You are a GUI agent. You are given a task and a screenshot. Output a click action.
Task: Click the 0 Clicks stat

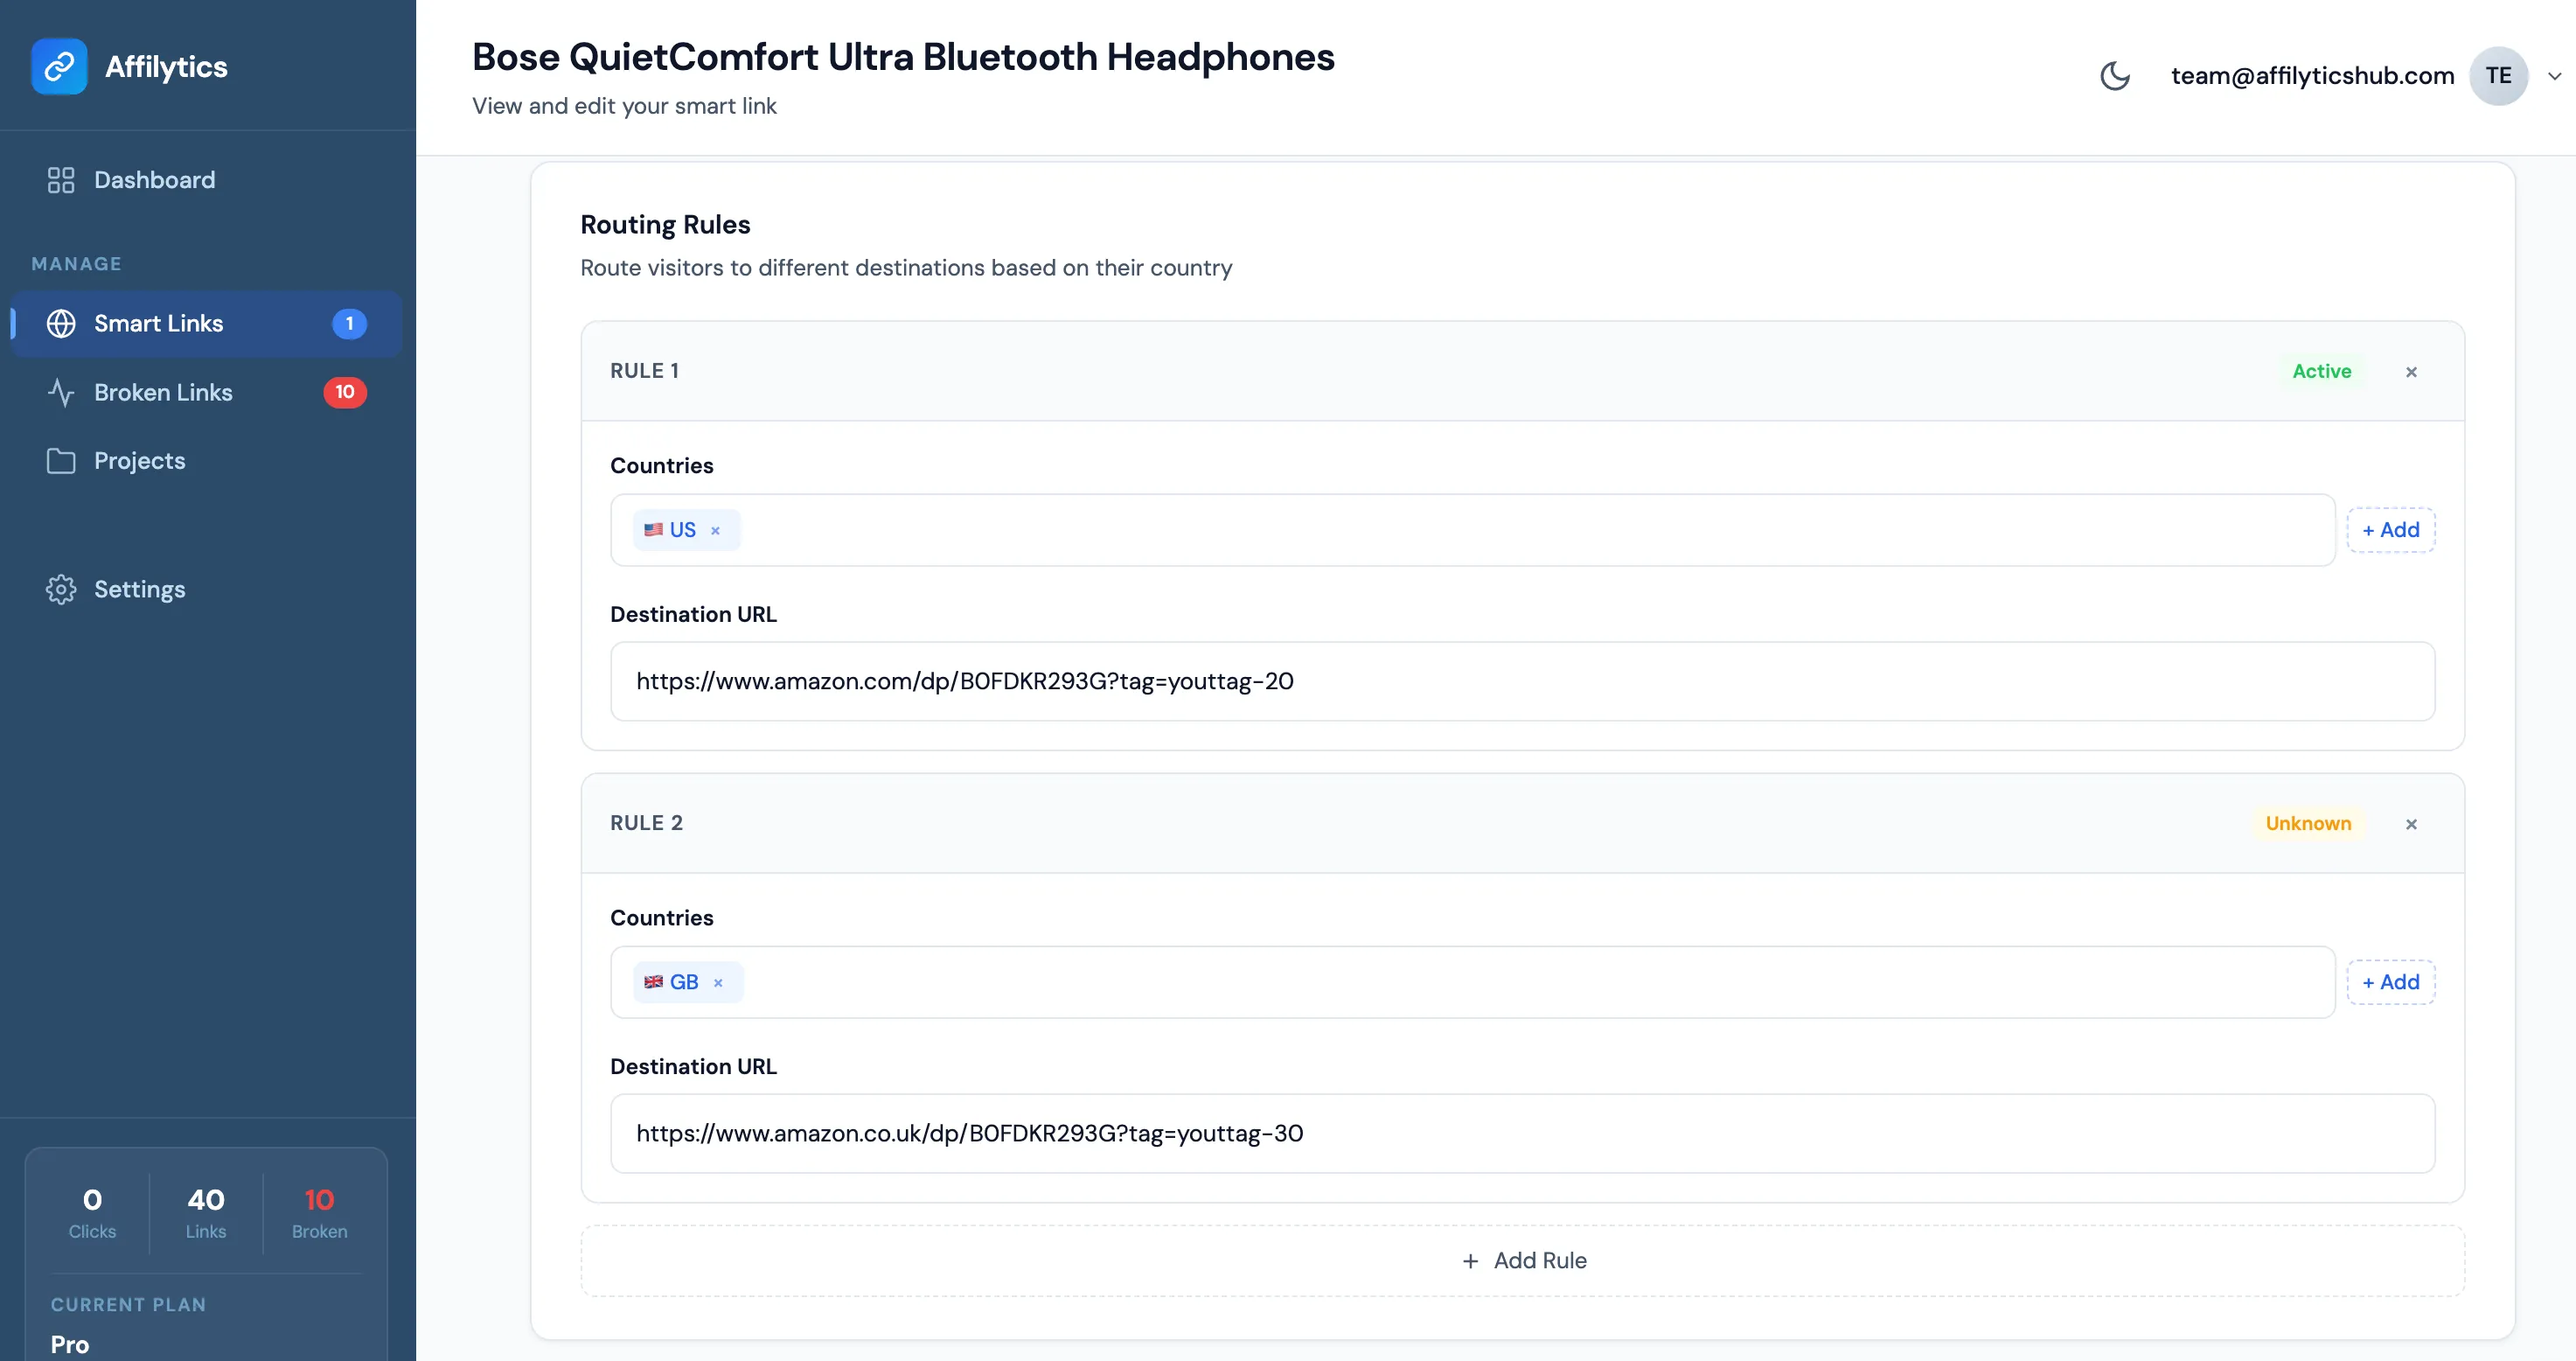tap(92, 1213)
